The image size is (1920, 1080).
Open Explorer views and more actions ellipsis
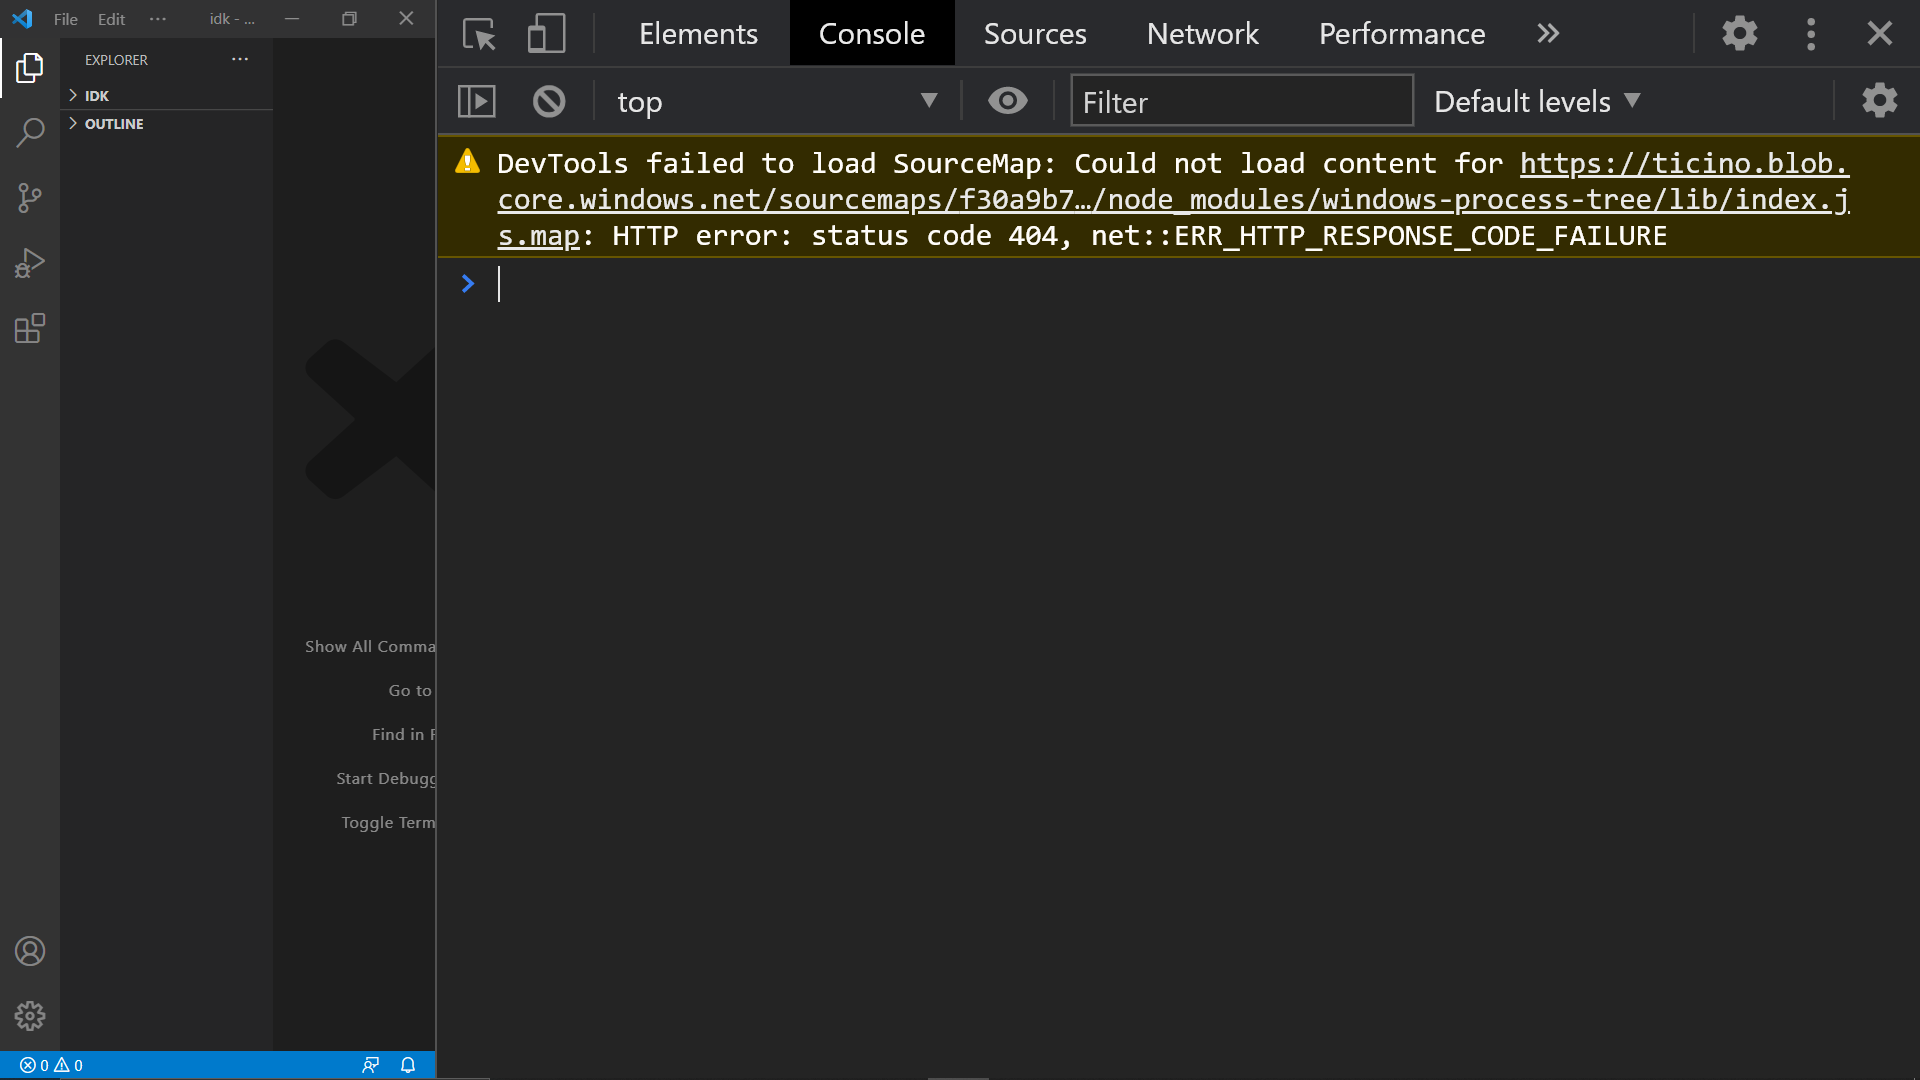[x=240, y=59]
